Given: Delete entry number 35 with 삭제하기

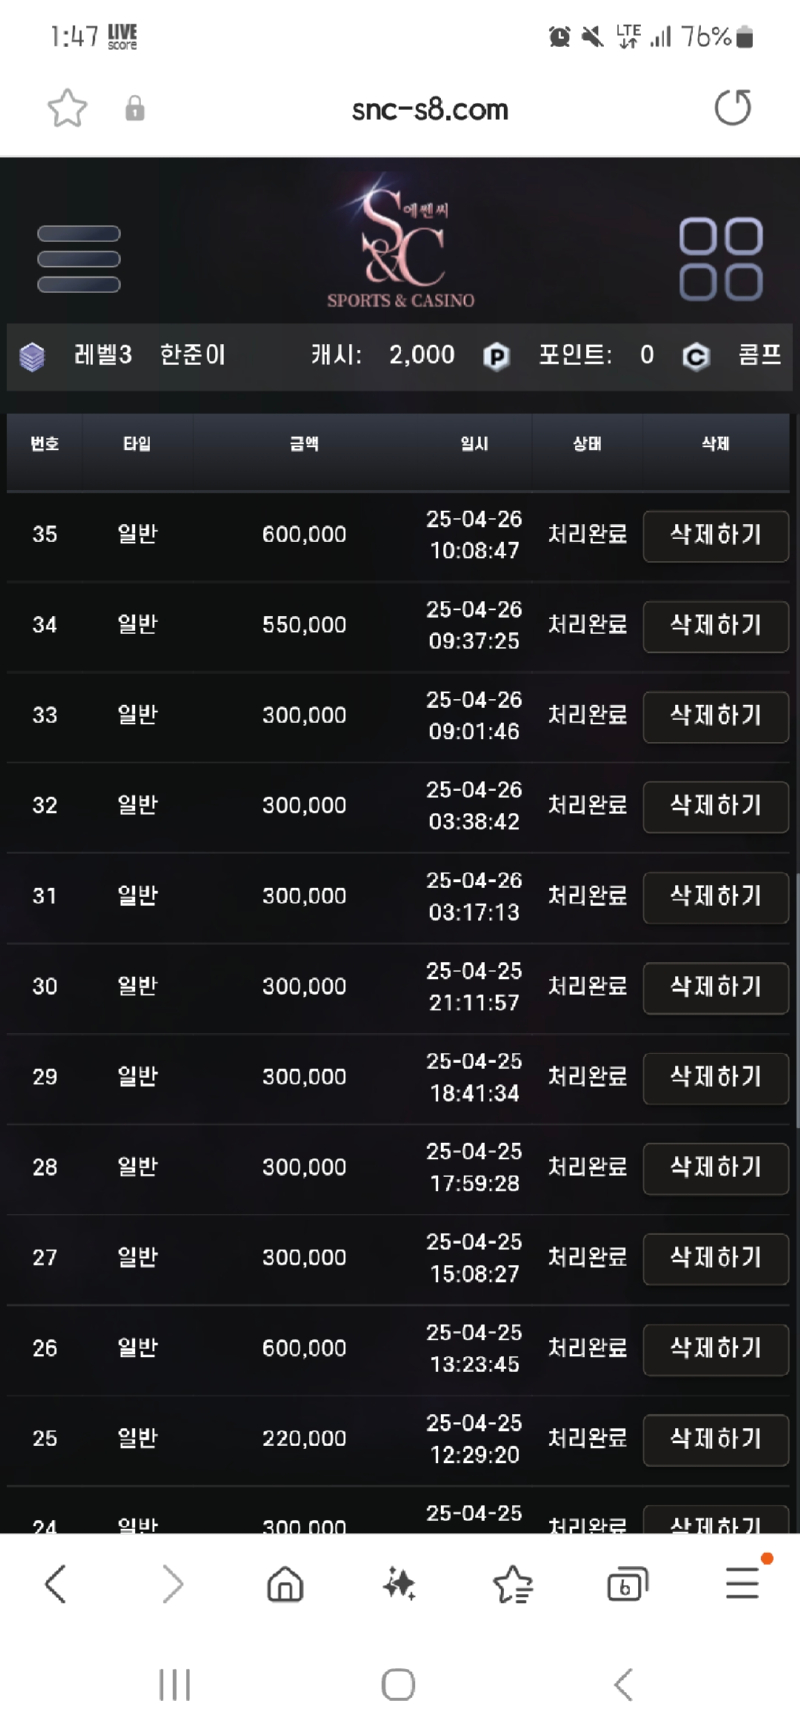Looking at the screenshot, I should 716,535.
